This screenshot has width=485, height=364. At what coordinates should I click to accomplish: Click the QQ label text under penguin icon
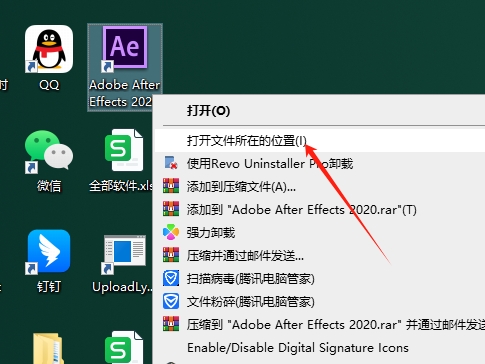[x=49, y=85]
